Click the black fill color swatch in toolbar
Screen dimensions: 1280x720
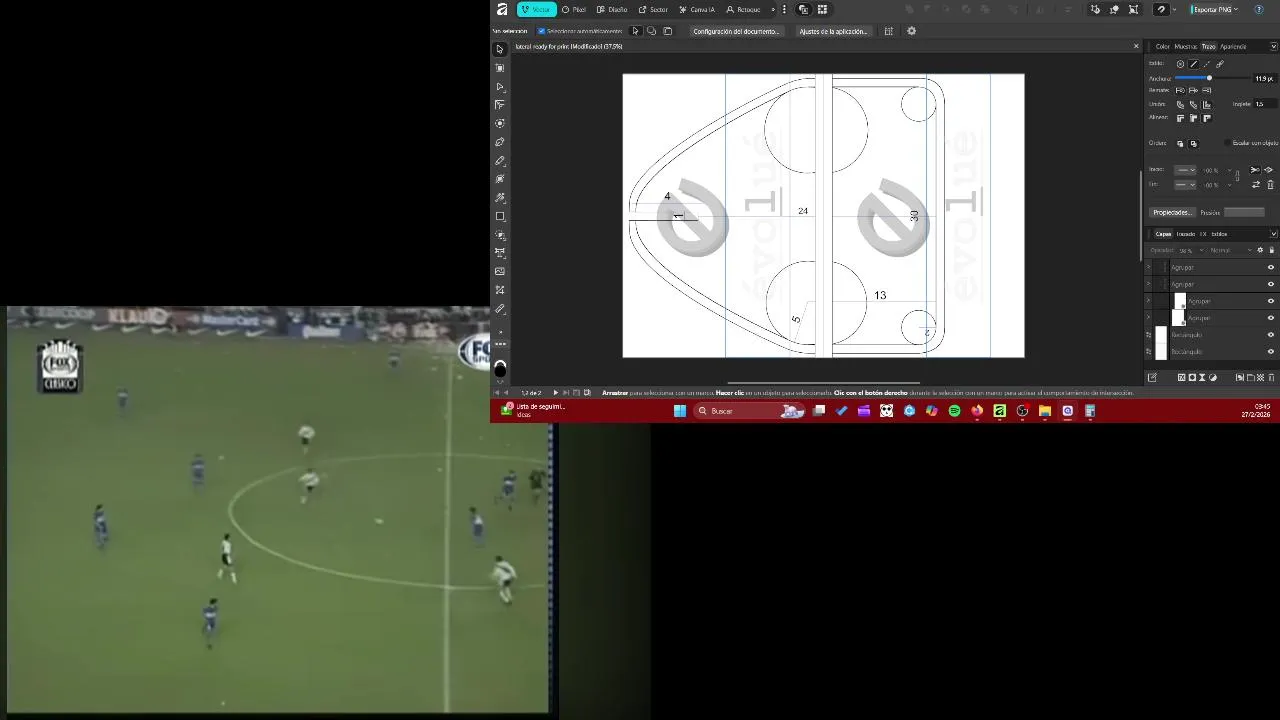click(500, 369)
